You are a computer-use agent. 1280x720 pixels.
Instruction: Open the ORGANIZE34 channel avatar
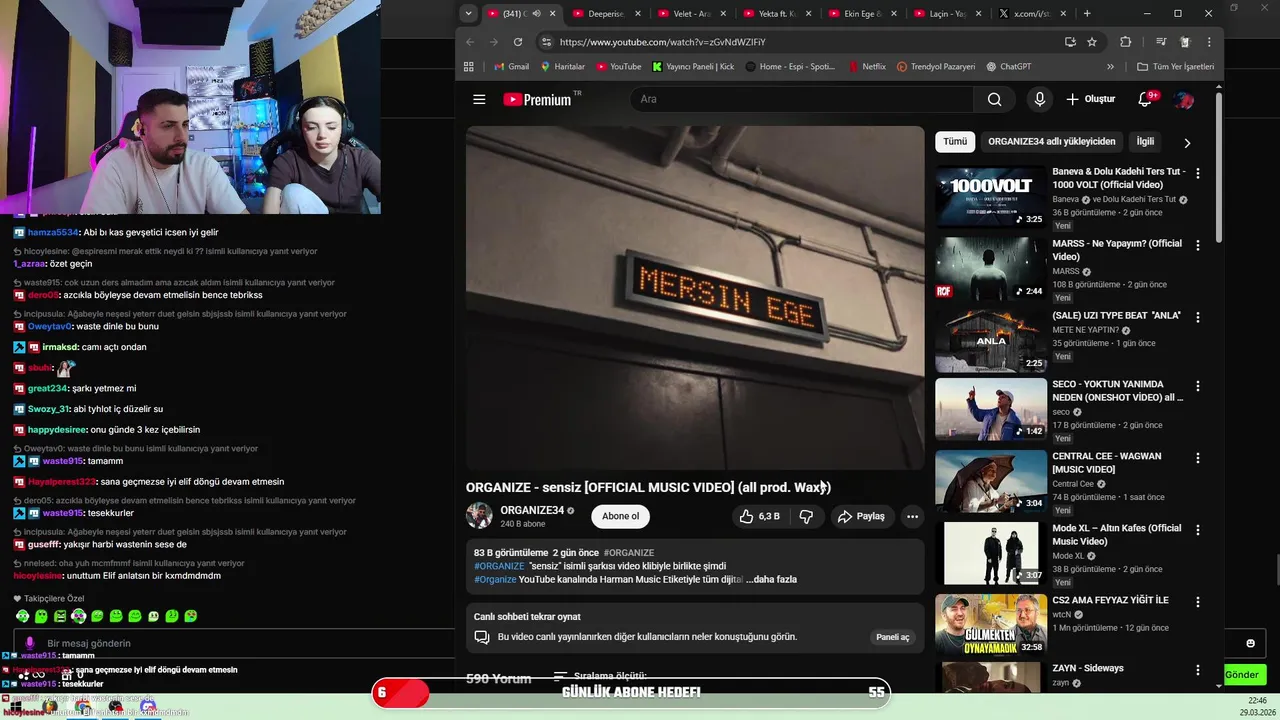point(480,516)
